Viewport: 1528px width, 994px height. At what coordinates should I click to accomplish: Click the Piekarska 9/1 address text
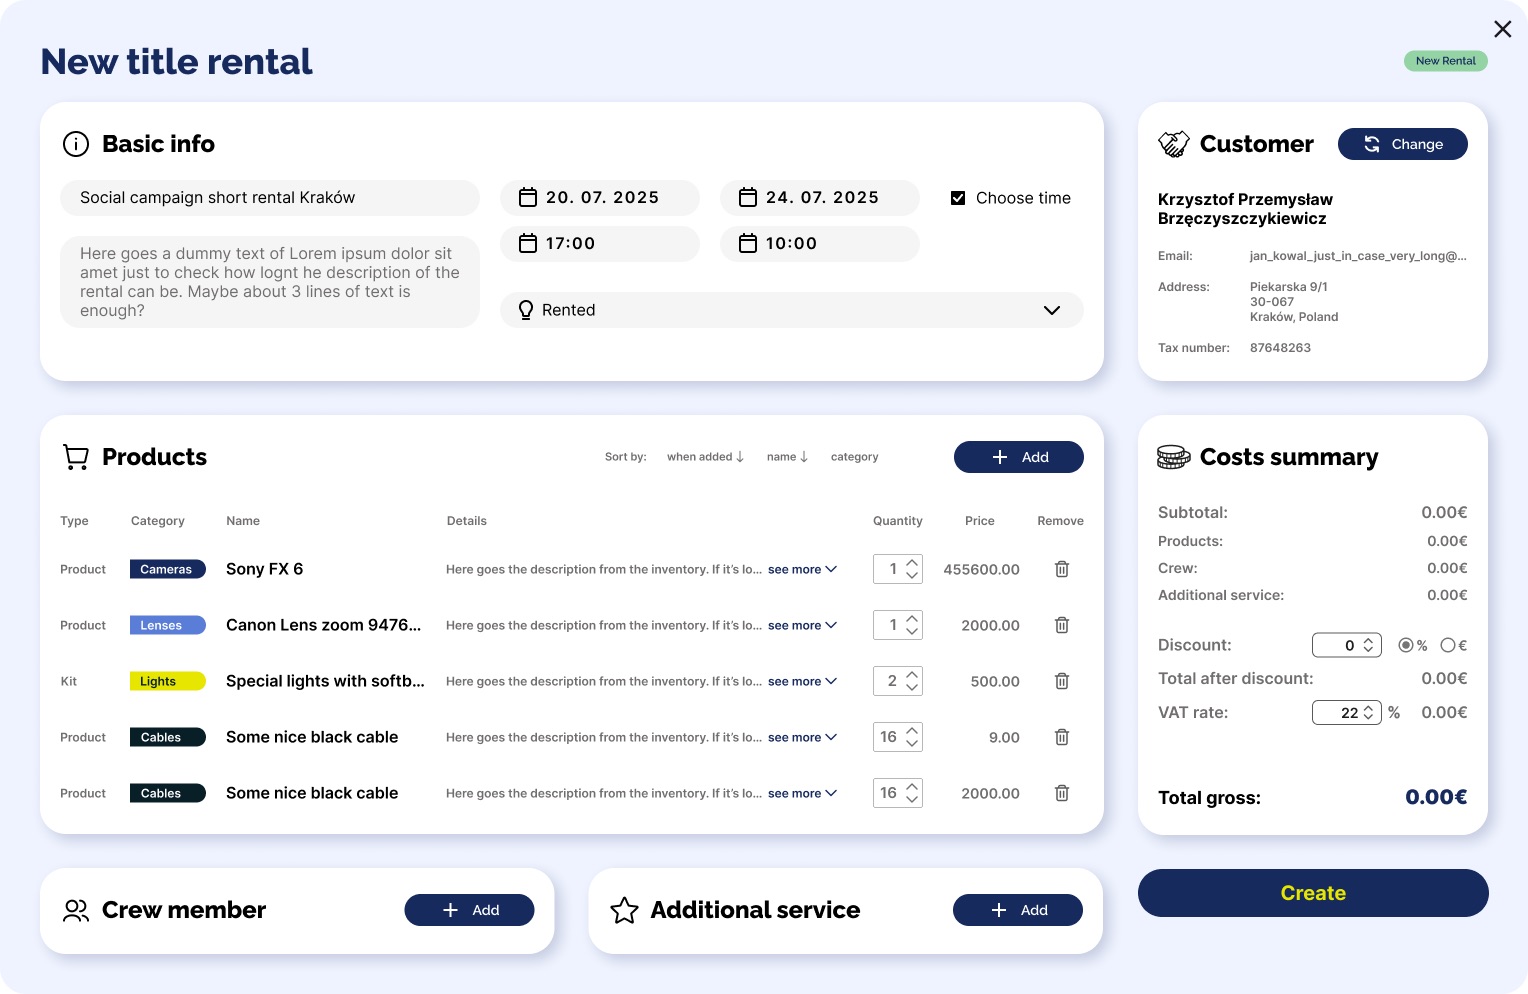(1289, 287)
